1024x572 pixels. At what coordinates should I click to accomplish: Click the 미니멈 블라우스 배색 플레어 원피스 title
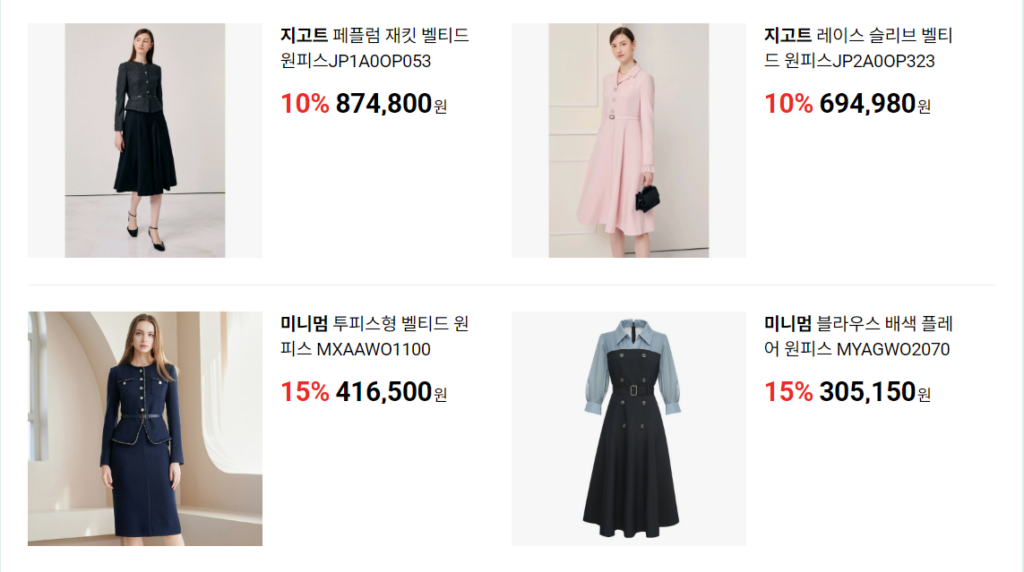pos(859,336)
